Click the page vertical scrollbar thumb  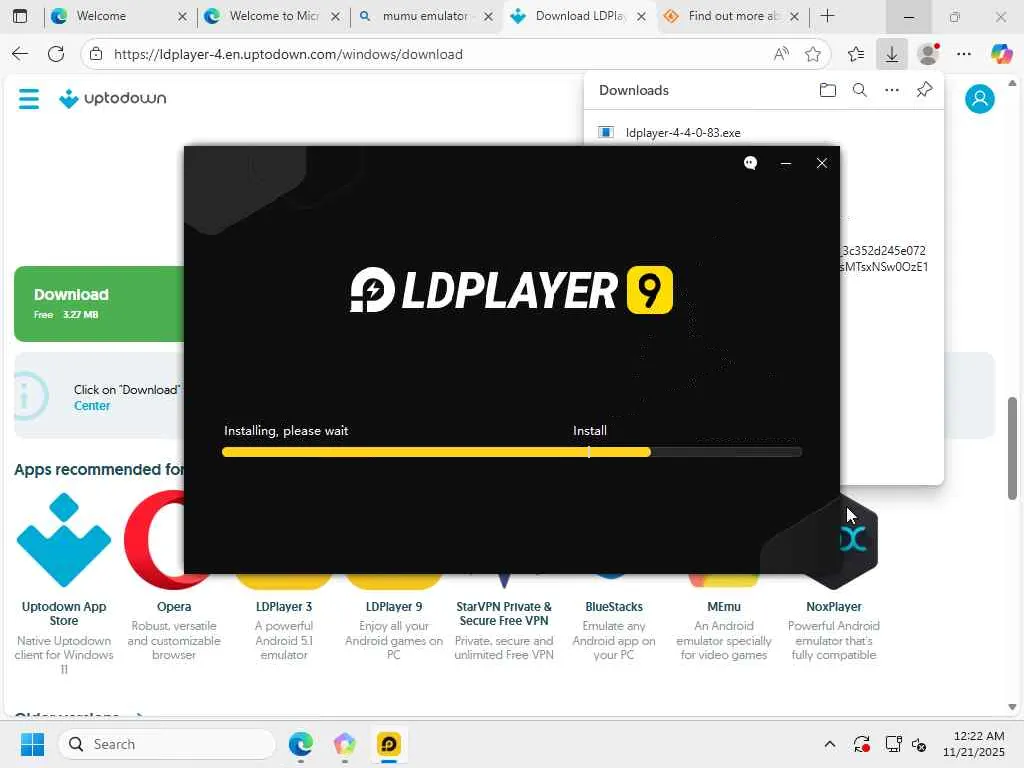coord(1012,448)
